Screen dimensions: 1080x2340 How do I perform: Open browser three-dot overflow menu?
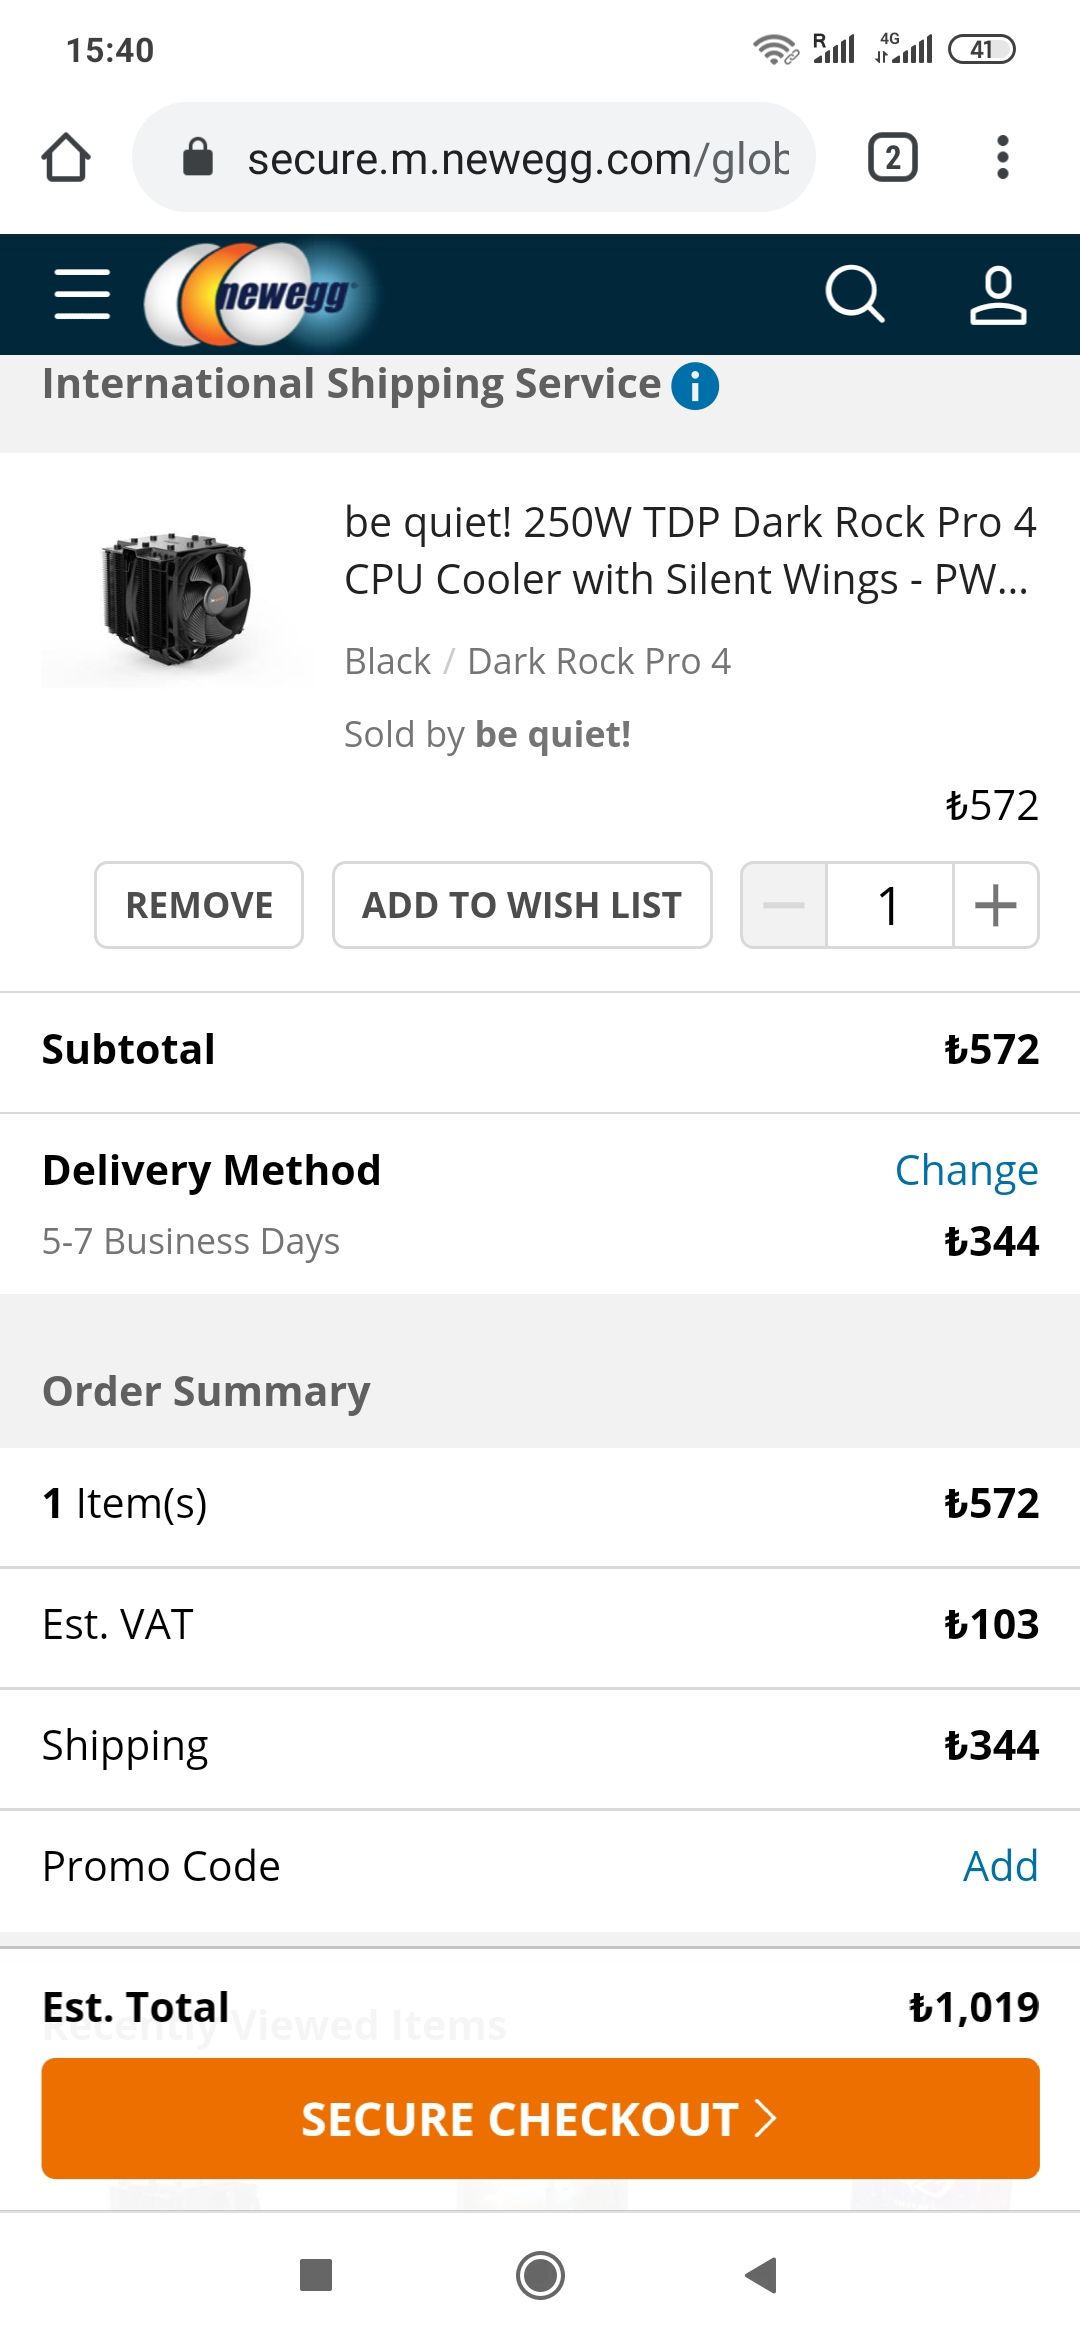click(x=1002, y=158)
